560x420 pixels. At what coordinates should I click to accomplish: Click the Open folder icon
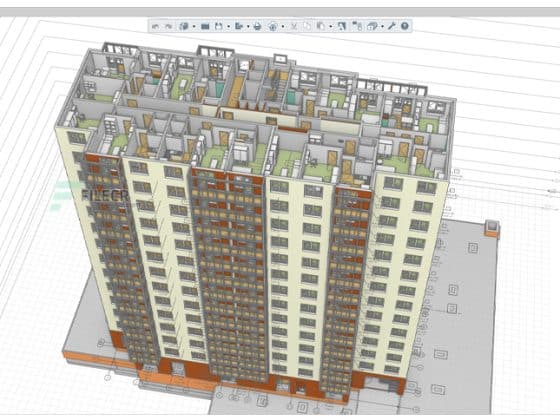click(x=205, y=26)
